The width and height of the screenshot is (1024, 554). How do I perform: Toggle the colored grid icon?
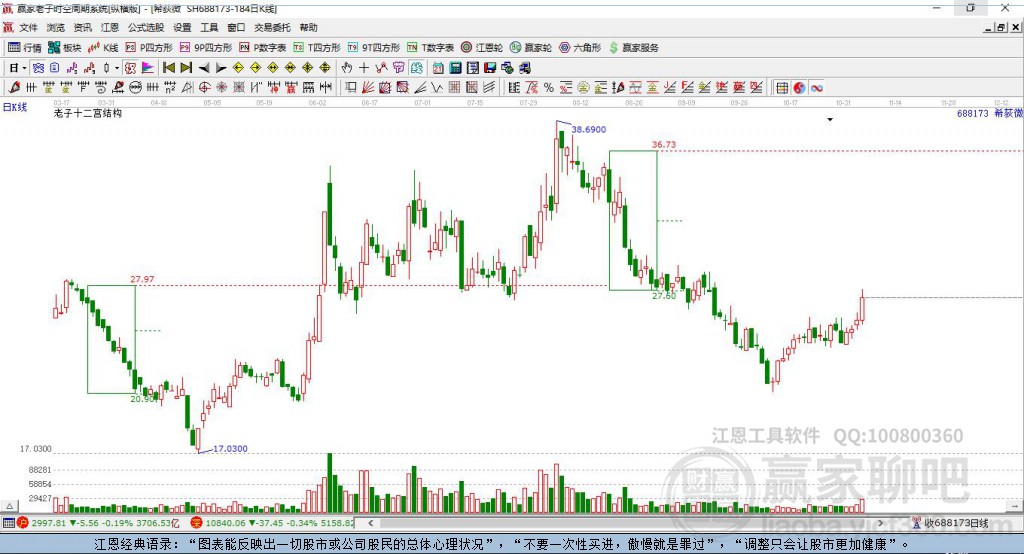pyautogui.click(x=782, y=88)
